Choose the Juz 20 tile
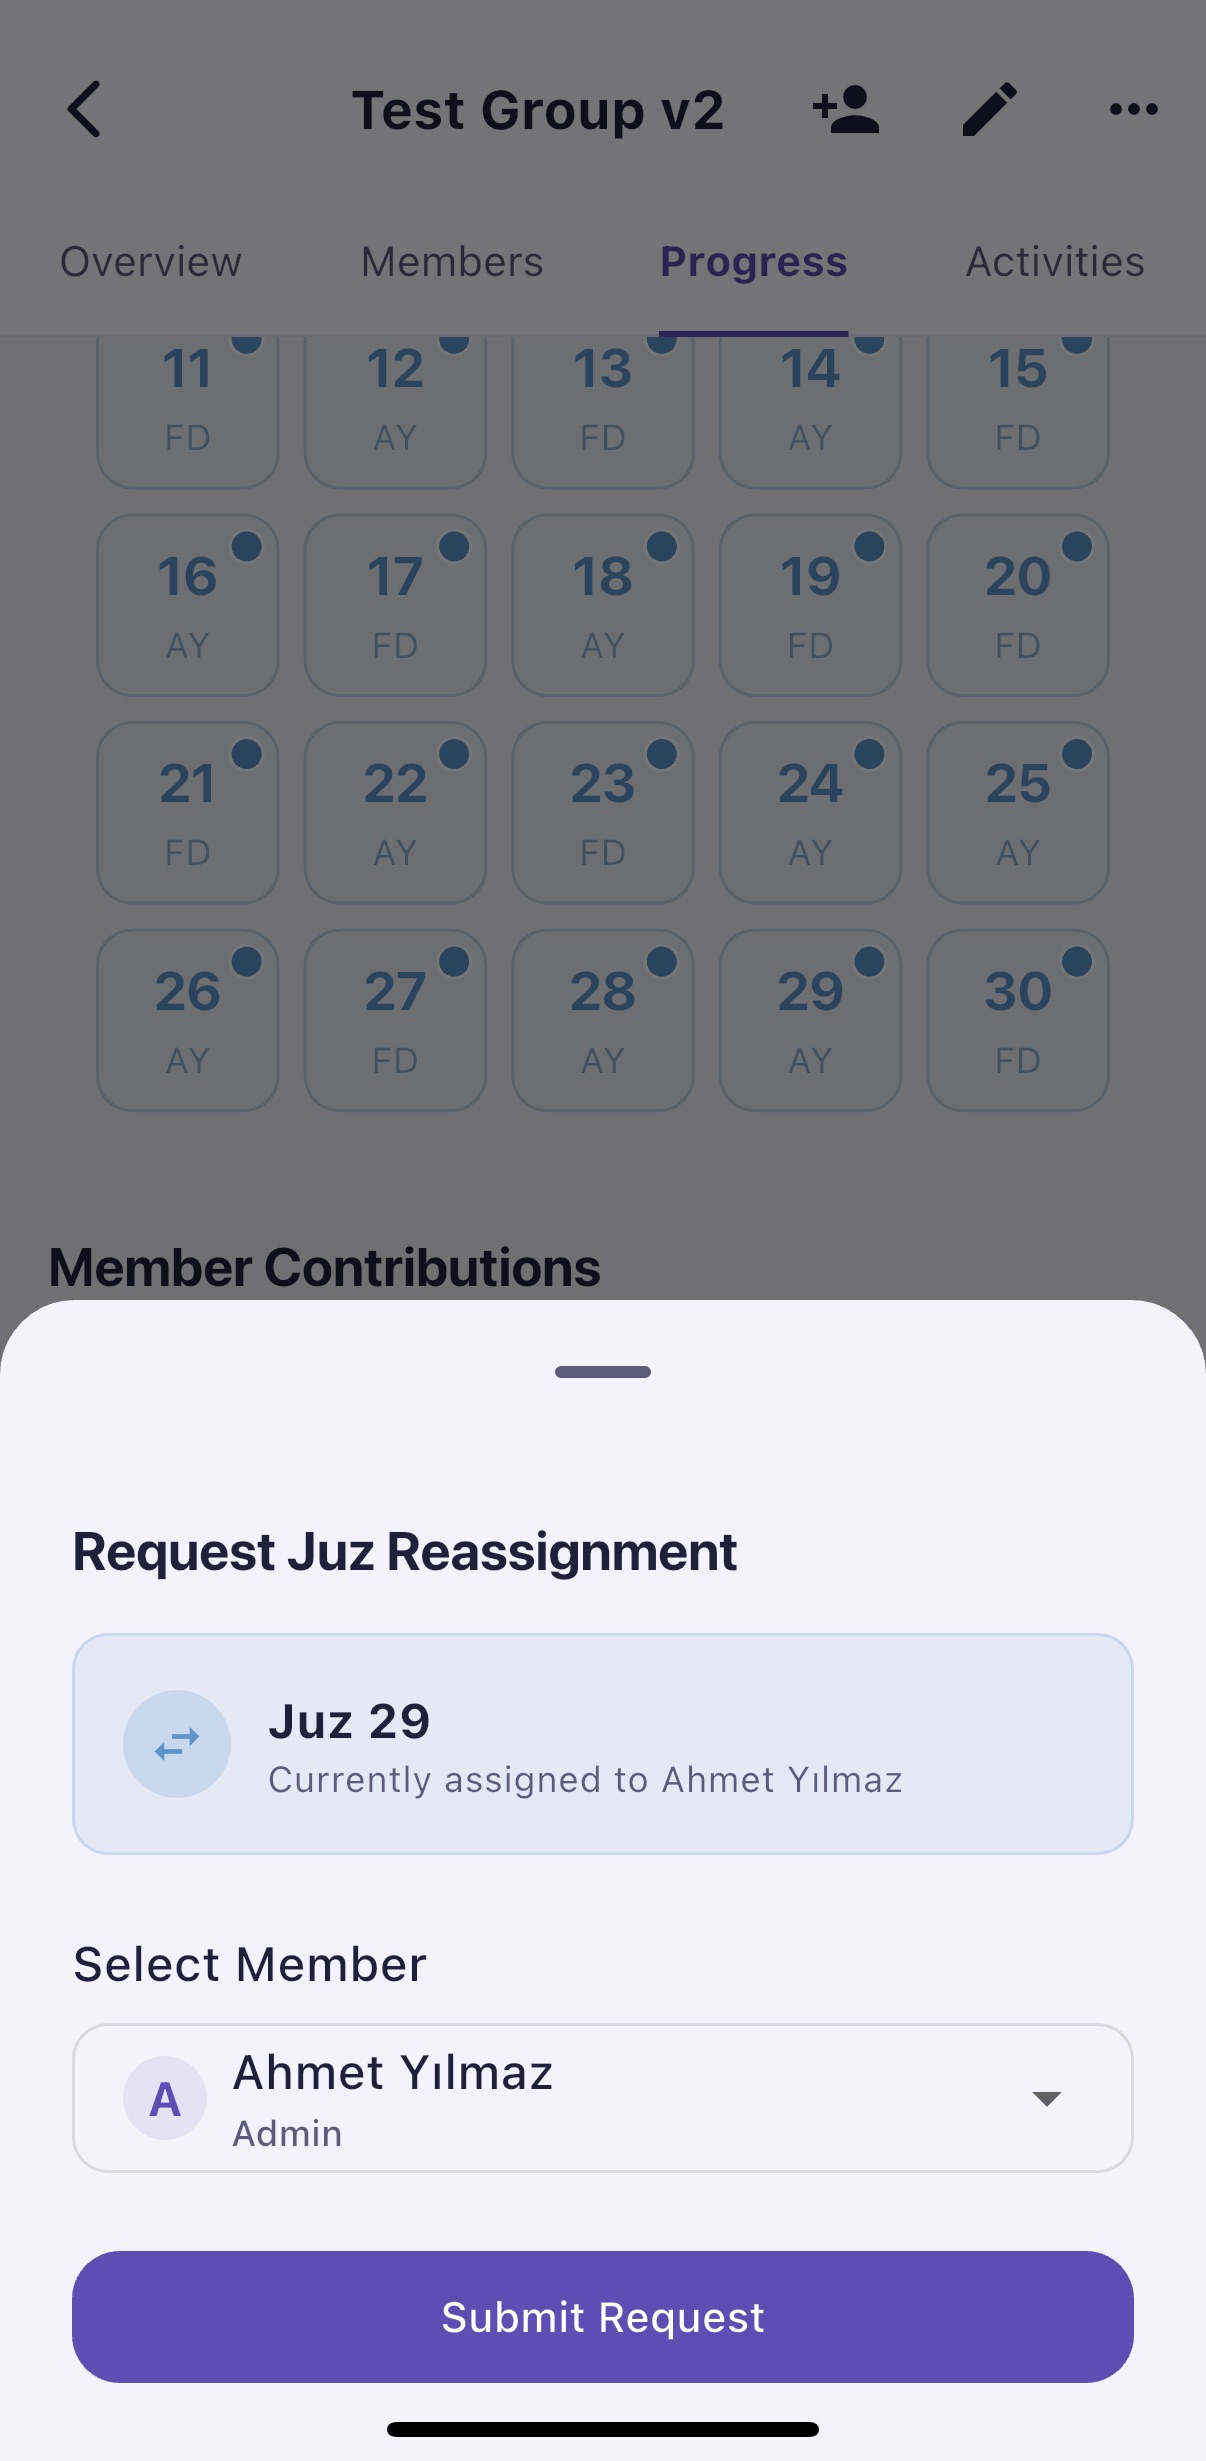 pos(1018,605)
